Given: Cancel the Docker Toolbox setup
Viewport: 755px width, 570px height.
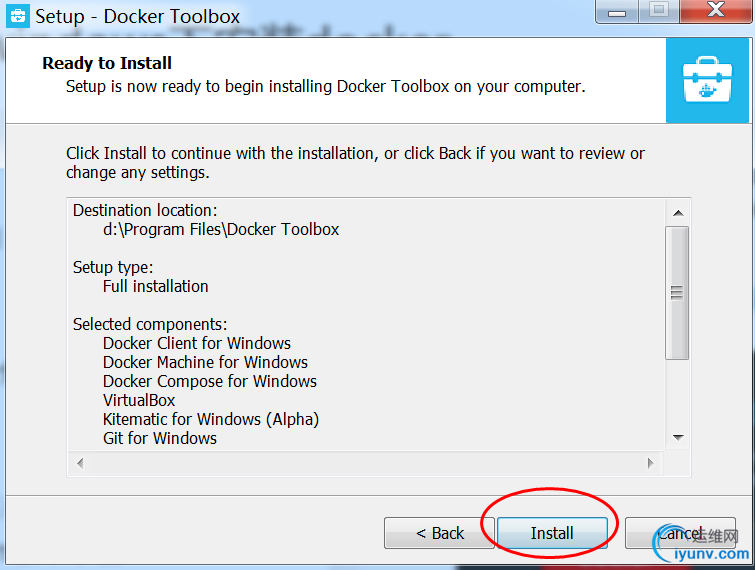Looking at the screenshot, I should pos(680,533).
